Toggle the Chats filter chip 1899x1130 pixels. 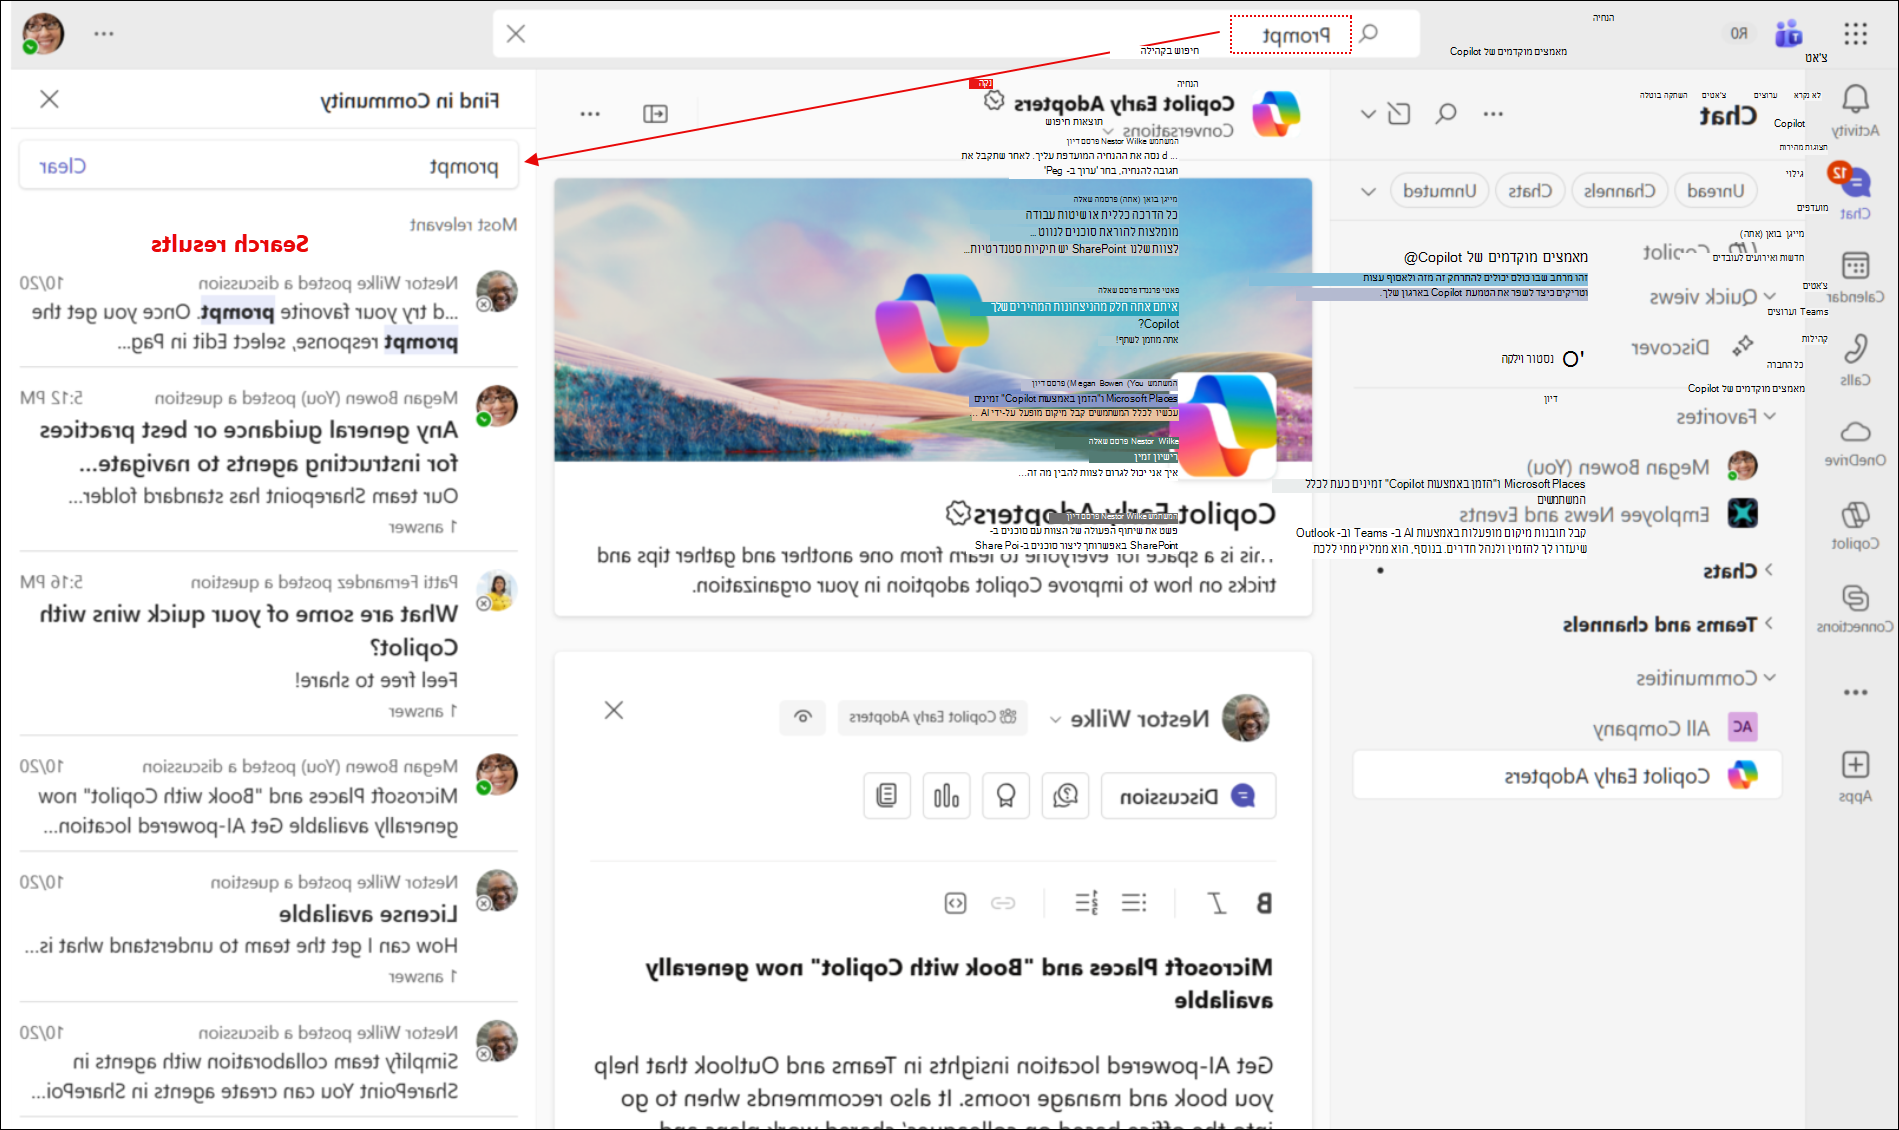click(1530, 190)
